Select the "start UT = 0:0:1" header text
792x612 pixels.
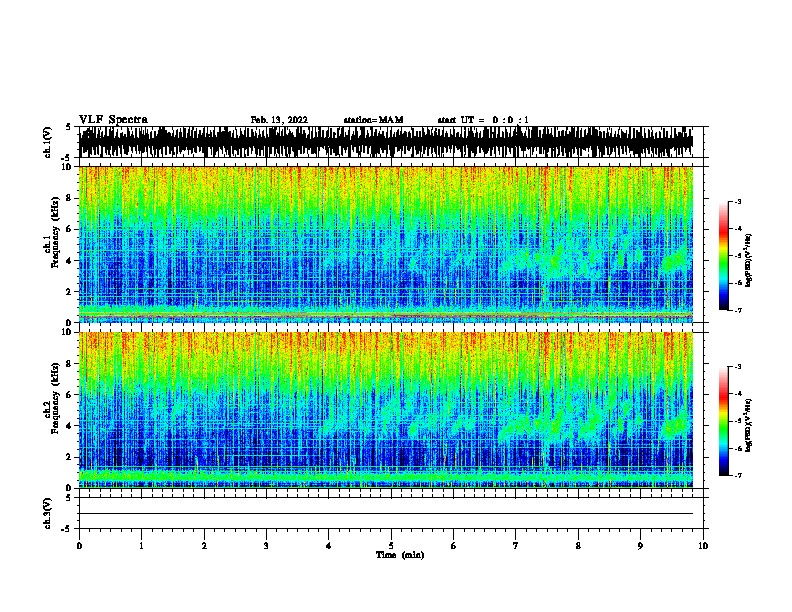(483, 120)
